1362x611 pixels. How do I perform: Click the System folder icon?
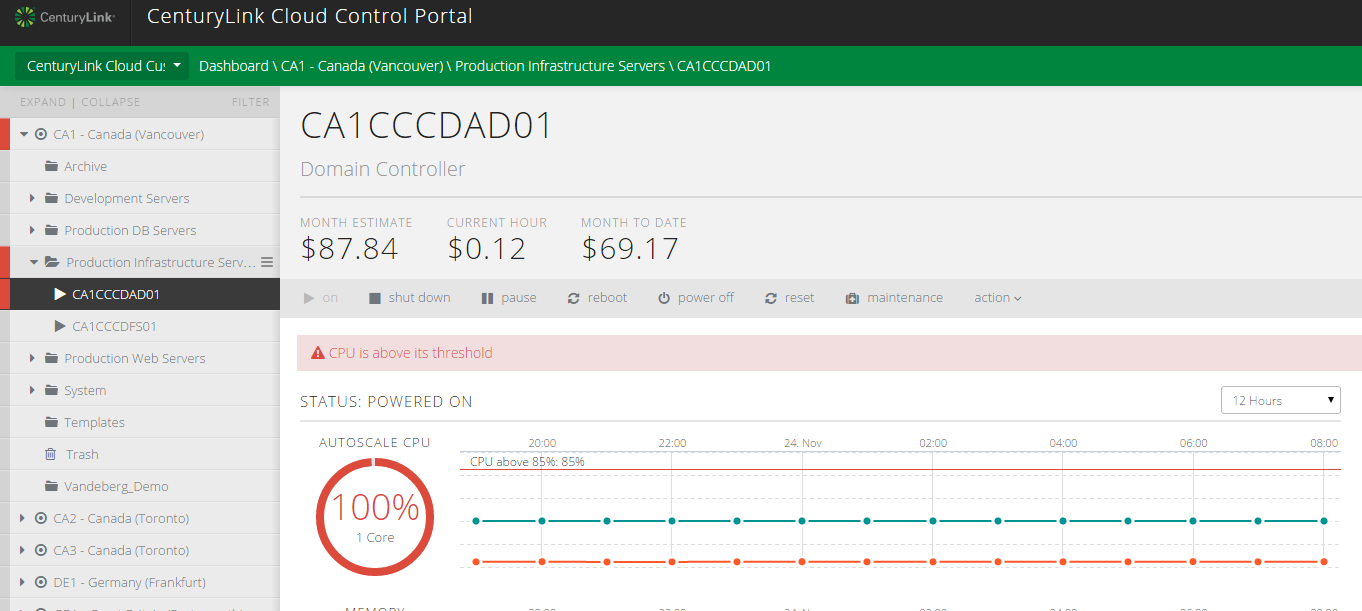click(51, 390)
